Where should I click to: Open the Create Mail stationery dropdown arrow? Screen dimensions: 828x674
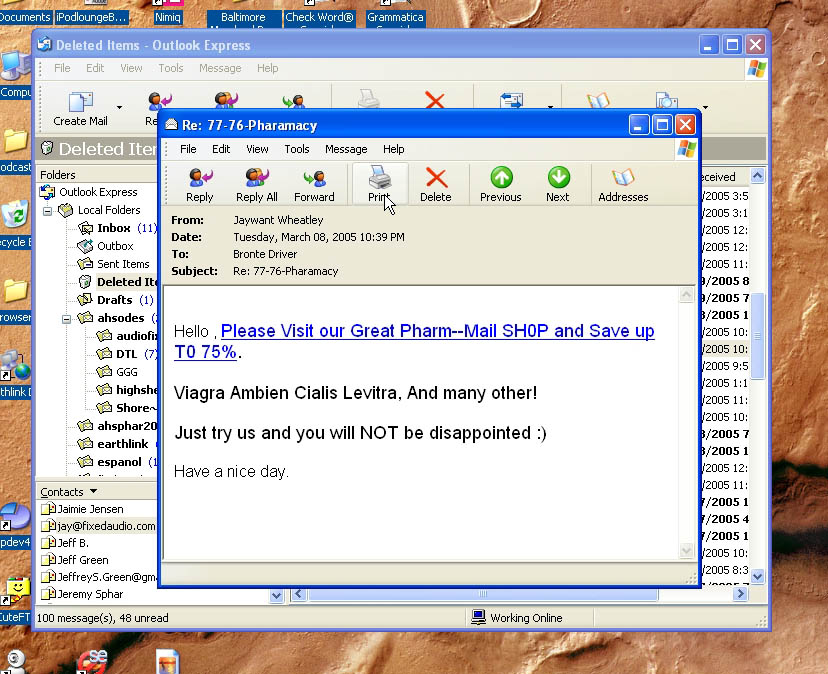(x=119, y=107)
